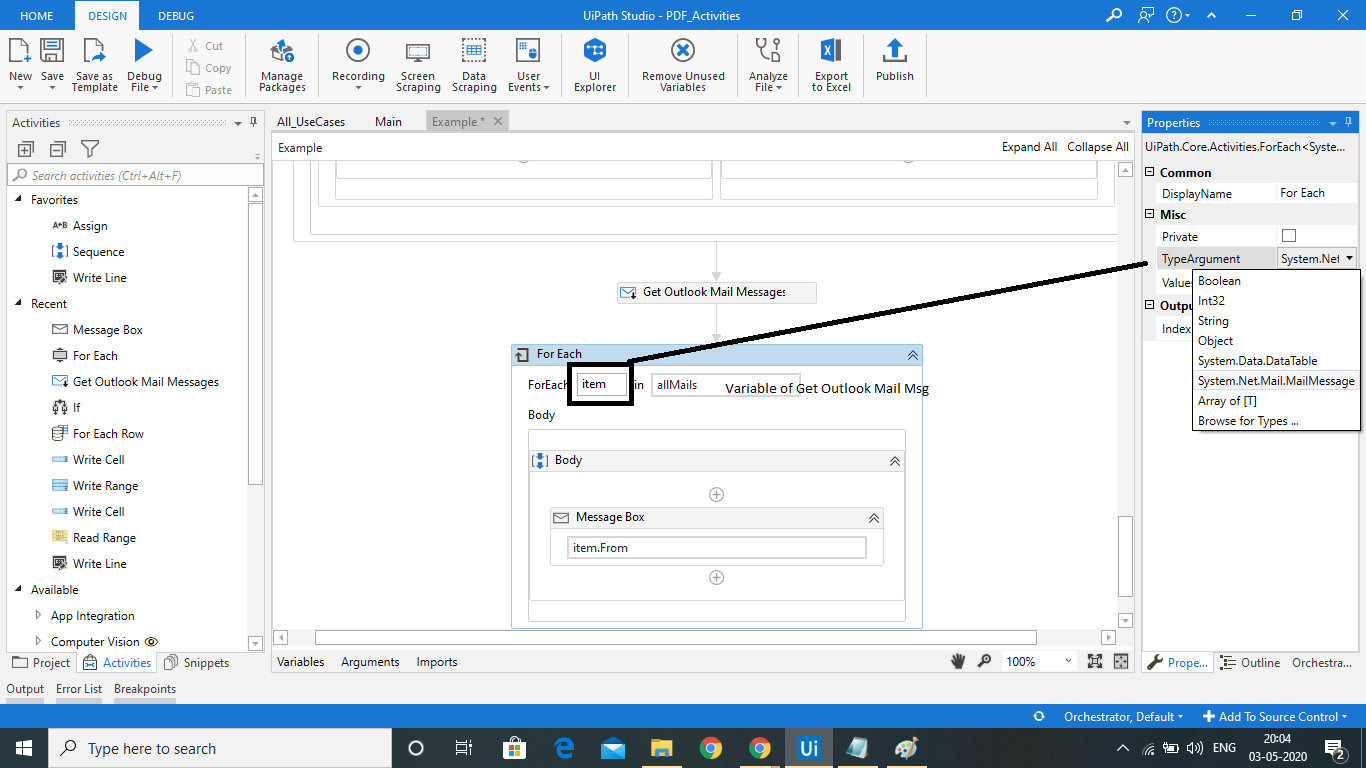Select the pan hand tool in designer
Image resolution: width=1366 pixels, height=768 pixels.
coord(958,661)
